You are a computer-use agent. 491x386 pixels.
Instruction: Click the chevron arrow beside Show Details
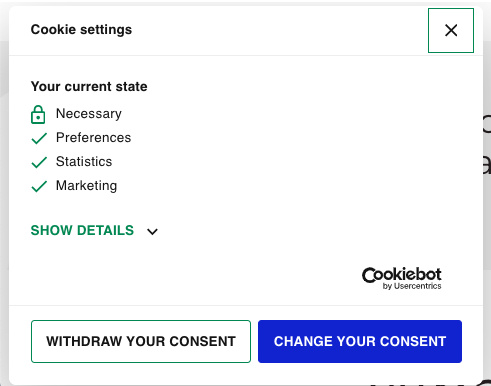(x=152, y=231)
